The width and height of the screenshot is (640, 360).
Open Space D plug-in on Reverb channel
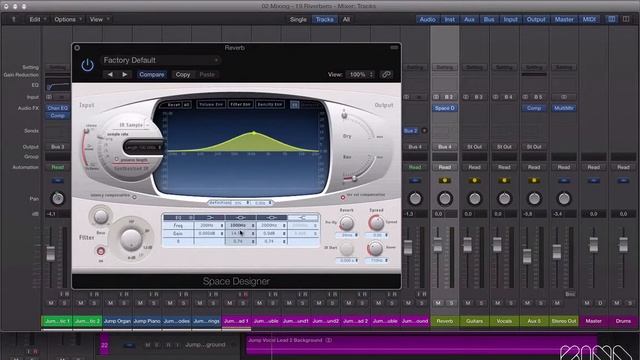click(x=444, y=108)
